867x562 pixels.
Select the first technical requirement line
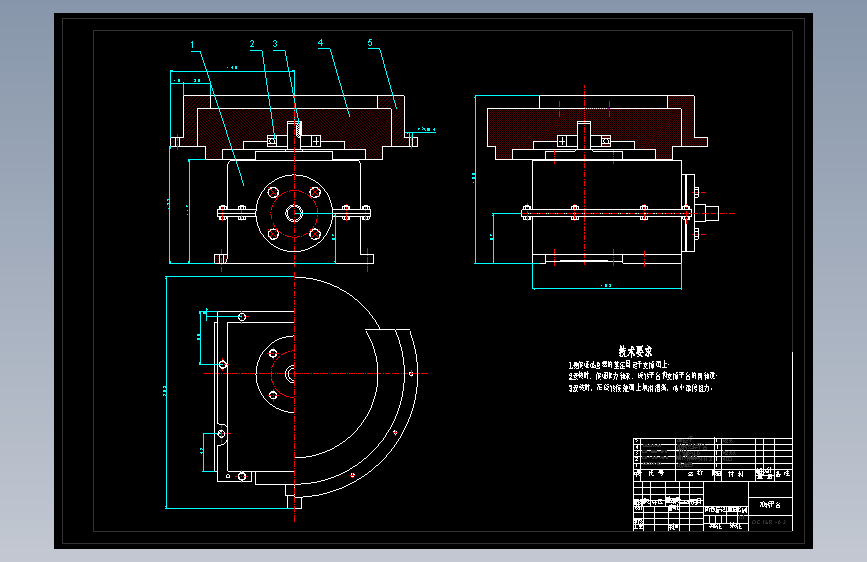pos(619,365)
